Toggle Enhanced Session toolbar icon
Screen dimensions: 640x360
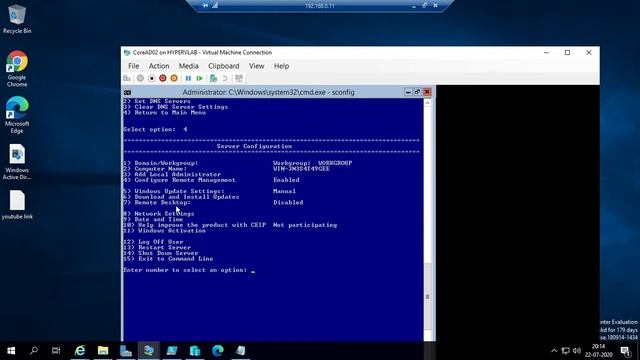(x=239, y=78)
